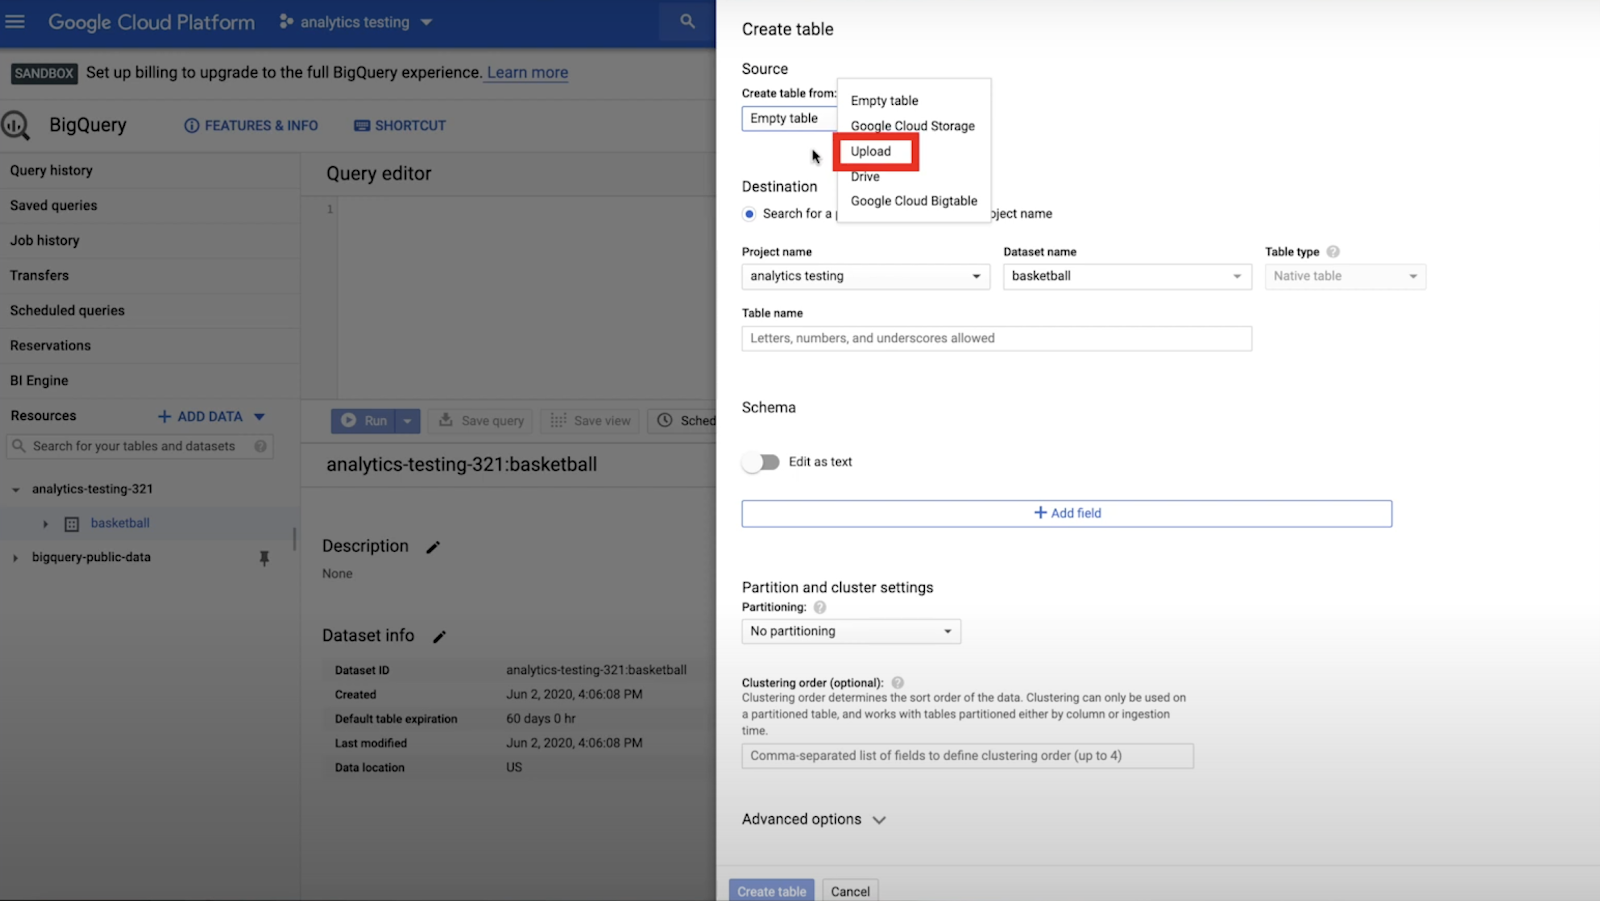
Task: Open the analytics testing project dropdown in header
Action: click(x=356, y=22)
